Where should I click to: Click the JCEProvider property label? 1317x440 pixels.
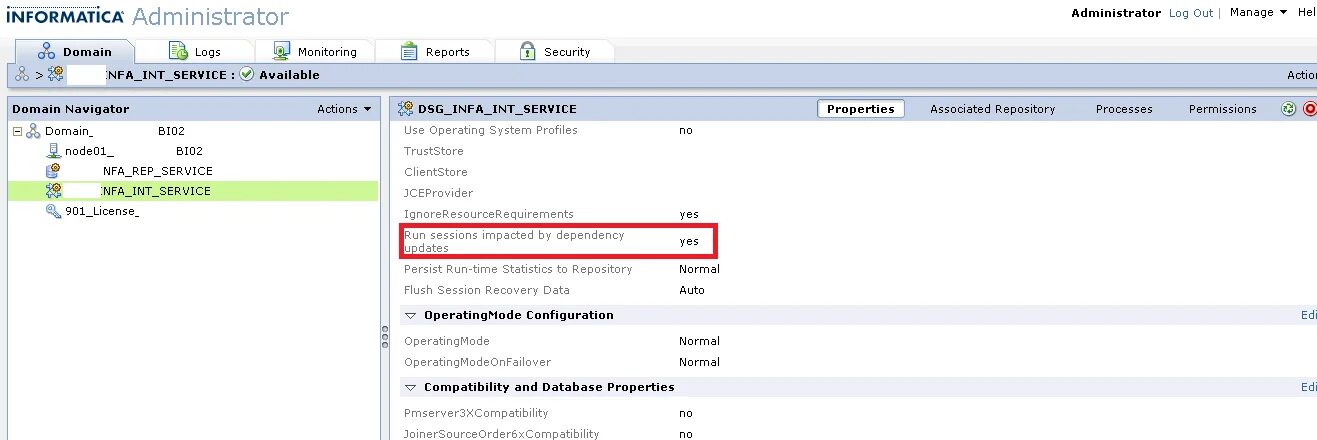pyautogui.click(x=438, y=193)
